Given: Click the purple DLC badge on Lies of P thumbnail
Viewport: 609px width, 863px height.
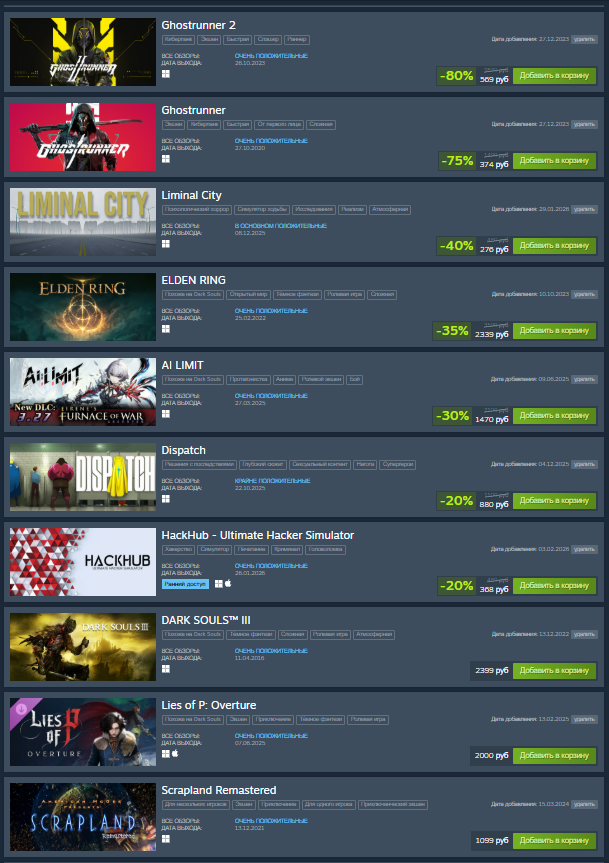Looking at the screenshot, I should tap(21, 708).
